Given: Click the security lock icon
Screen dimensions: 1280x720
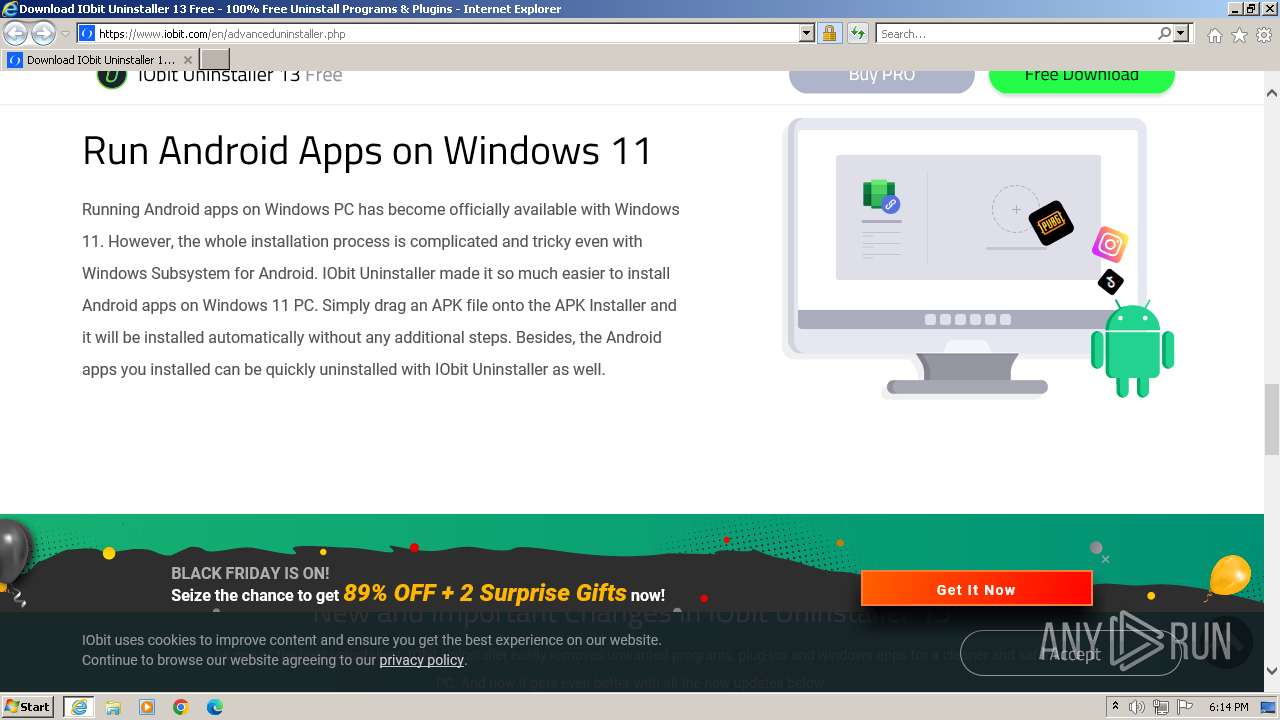Looking at the screenshot, I should pos(829,34).
